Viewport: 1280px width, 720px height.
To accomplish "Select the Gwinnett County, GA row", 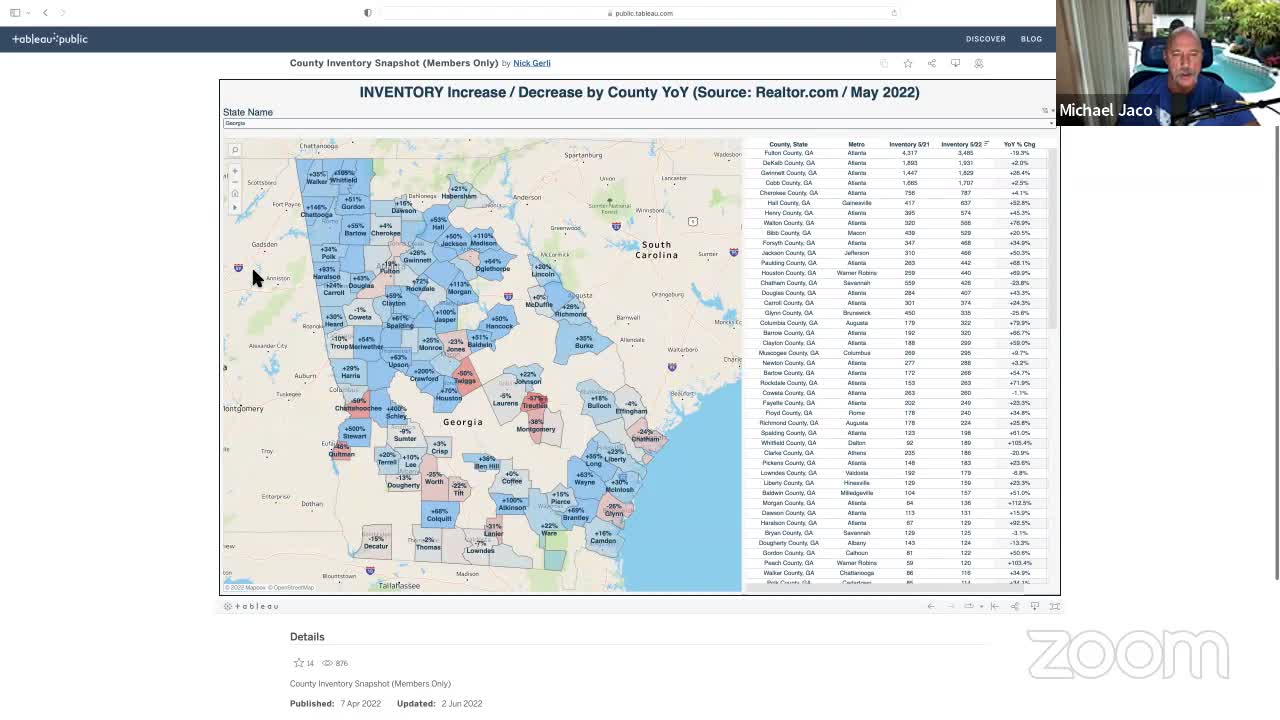I will point(895,173).
